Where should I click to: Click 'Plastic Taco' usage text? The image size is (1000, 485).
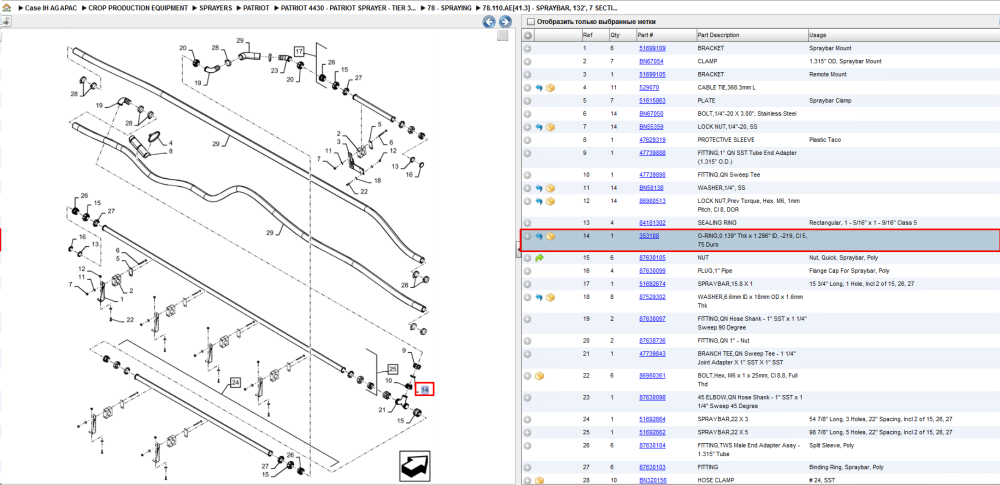click(823, 140)
